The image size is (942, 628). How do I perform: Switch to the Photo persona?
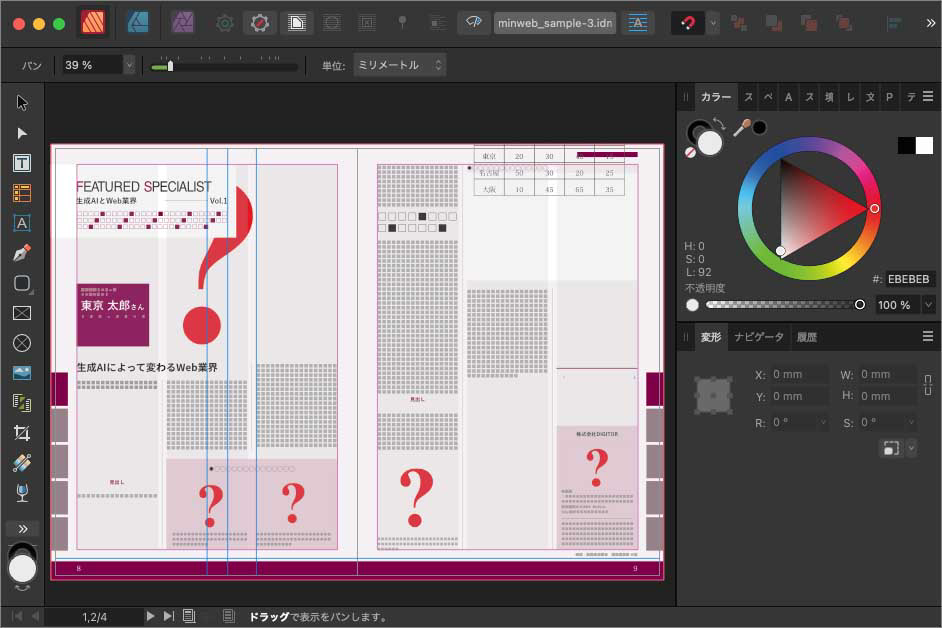click(183, 22)
